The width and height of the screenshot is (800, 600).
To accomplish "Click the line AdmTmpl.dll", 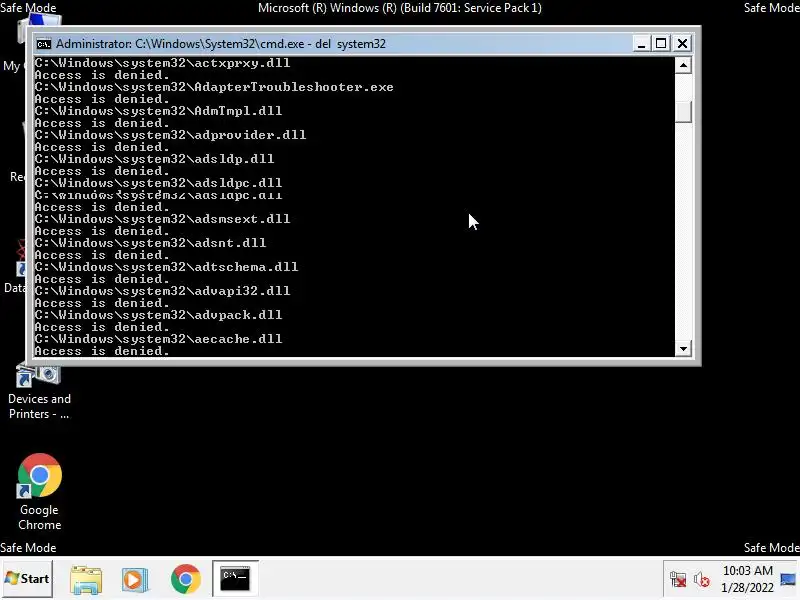I will pyautogui.click(x=158, y=111).
